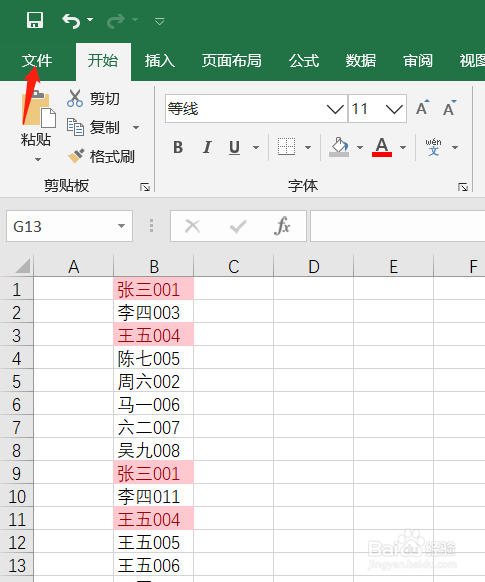Open the 剪贴板 dialog launcher

pyautogui.click(x=145, y=187)
